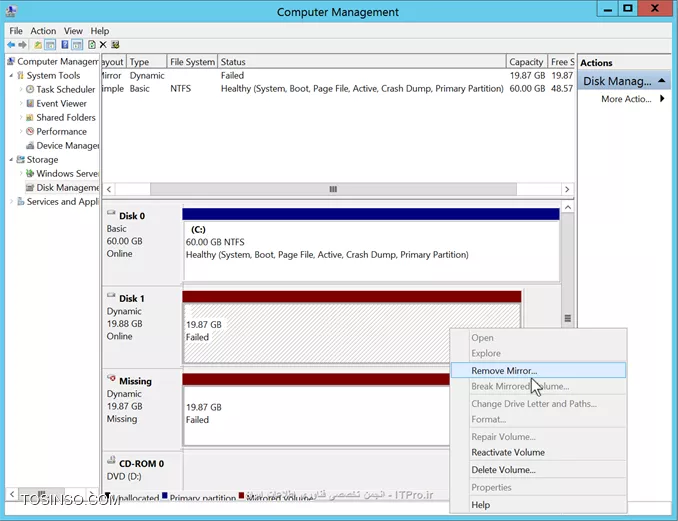Click the Disk 0 drive icon
This screenshot has width=678, height=521.
pos(112,213)
